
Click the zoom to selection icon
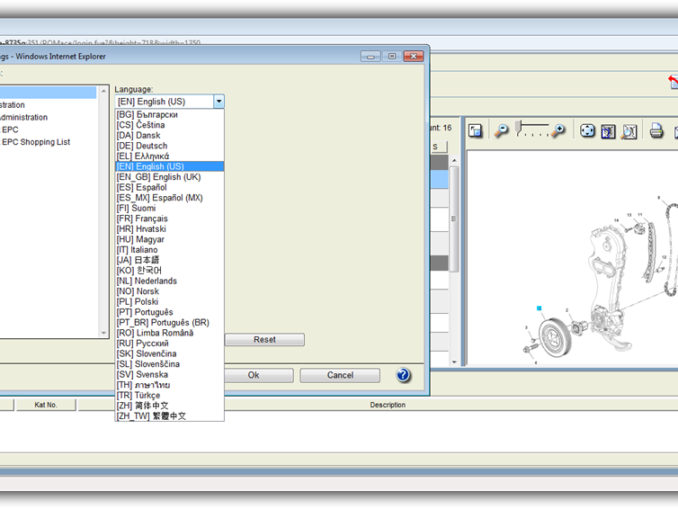(x=630, y=131)
